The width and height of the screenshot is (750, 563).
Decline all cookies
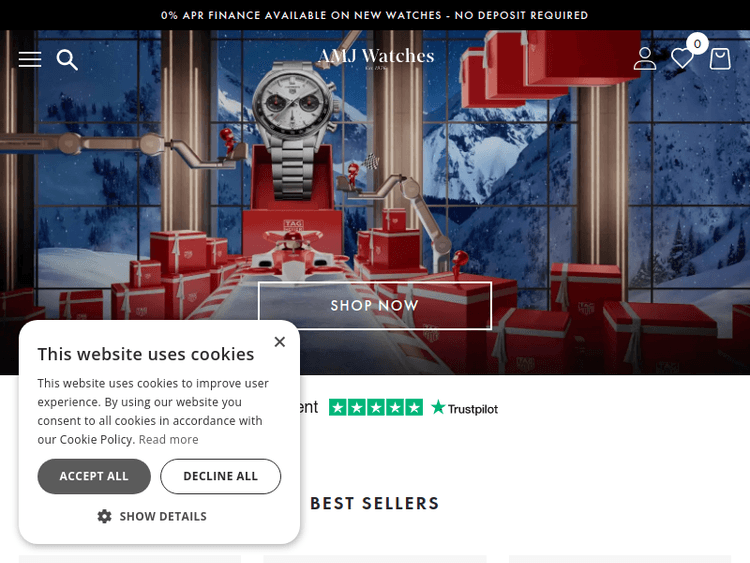(x=221, y=476)
